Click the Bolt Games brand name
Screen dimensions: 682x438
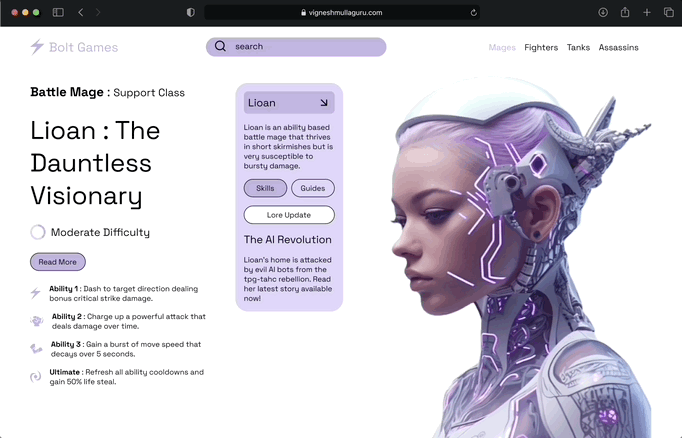click(x=84, y=47)
